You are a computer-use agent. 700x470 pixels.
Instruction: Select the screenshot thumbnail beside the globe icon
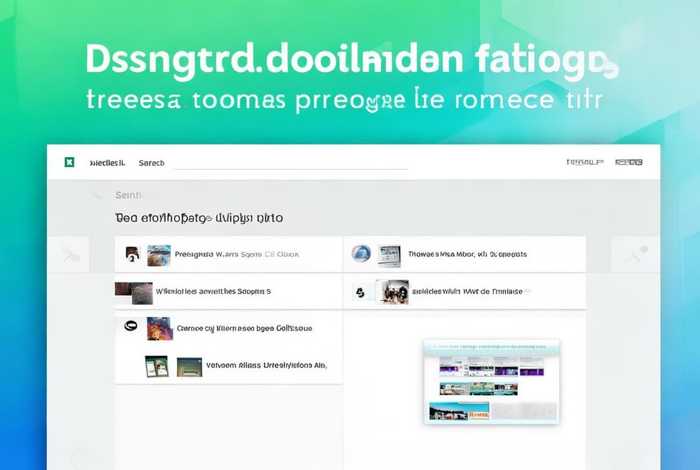point(389,255)
